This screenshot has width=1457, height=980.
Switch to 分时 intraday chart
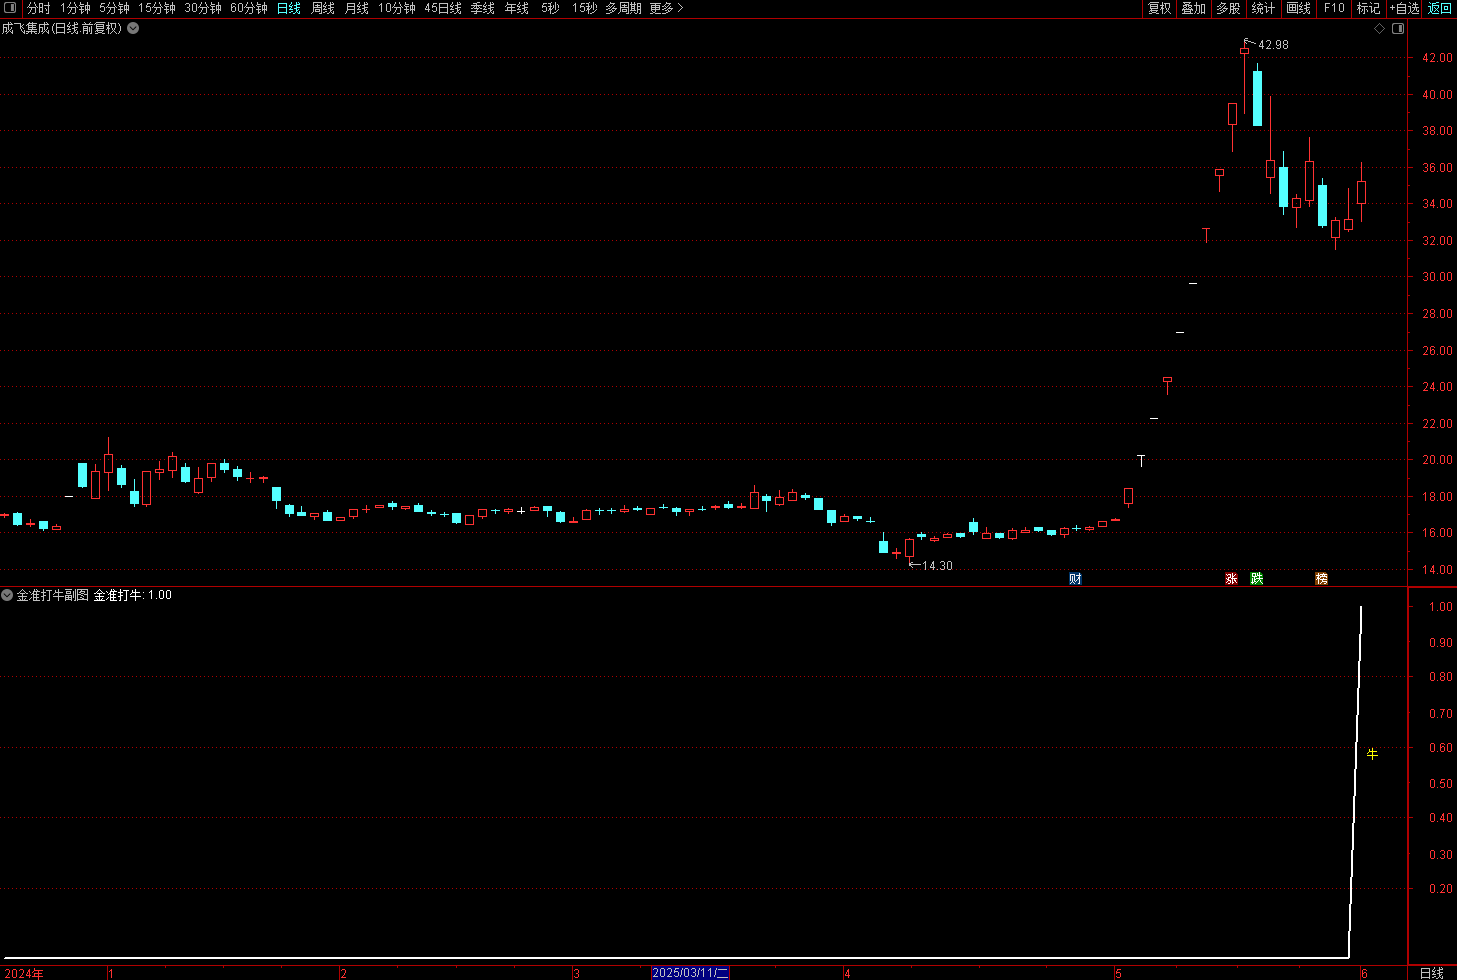pyautogui.click(x=38, y=8)
